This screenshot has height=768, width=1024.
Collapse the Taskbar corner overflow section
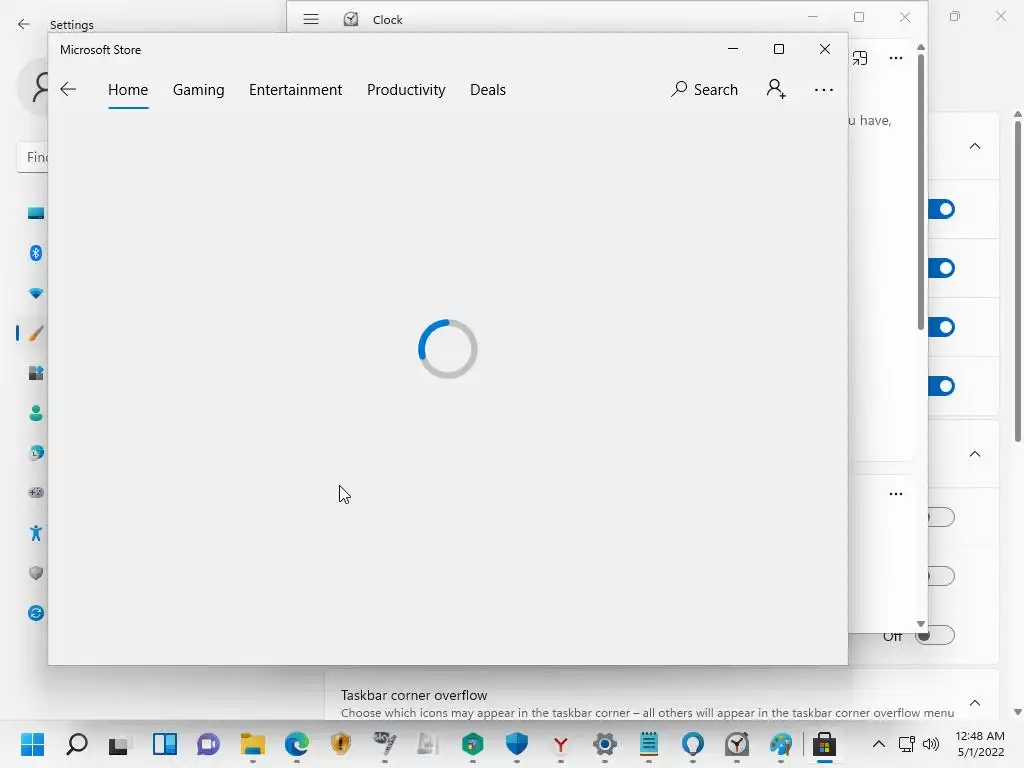(974, 703)
